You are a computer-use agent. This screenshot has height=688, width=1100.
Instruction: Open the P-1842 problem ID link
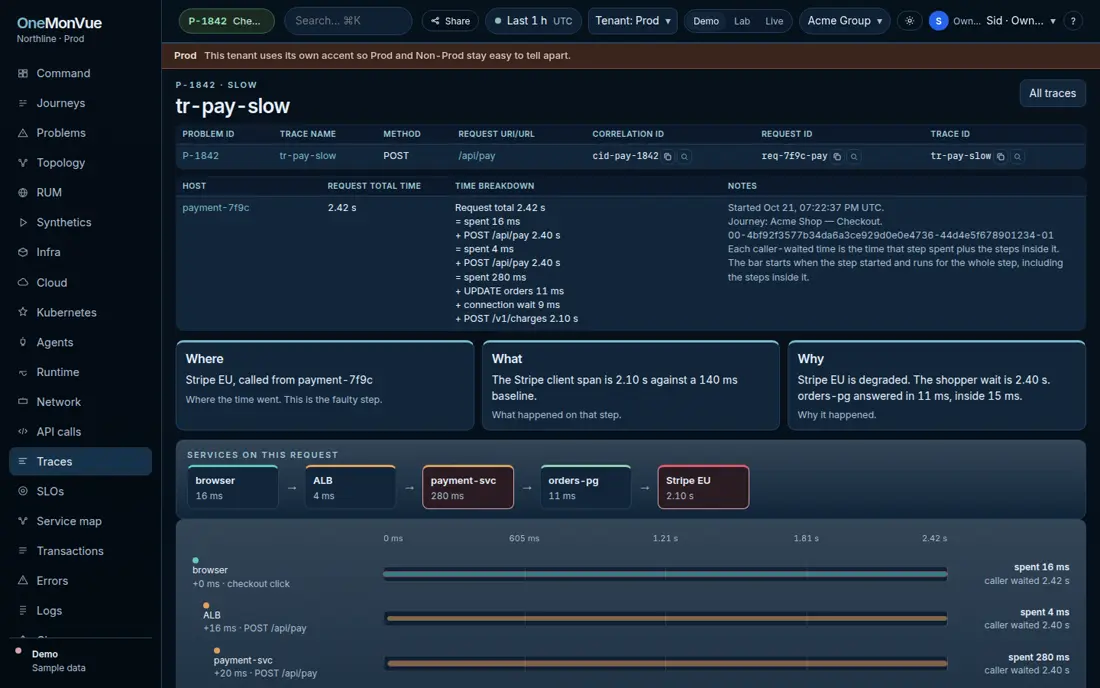[201, 156]
